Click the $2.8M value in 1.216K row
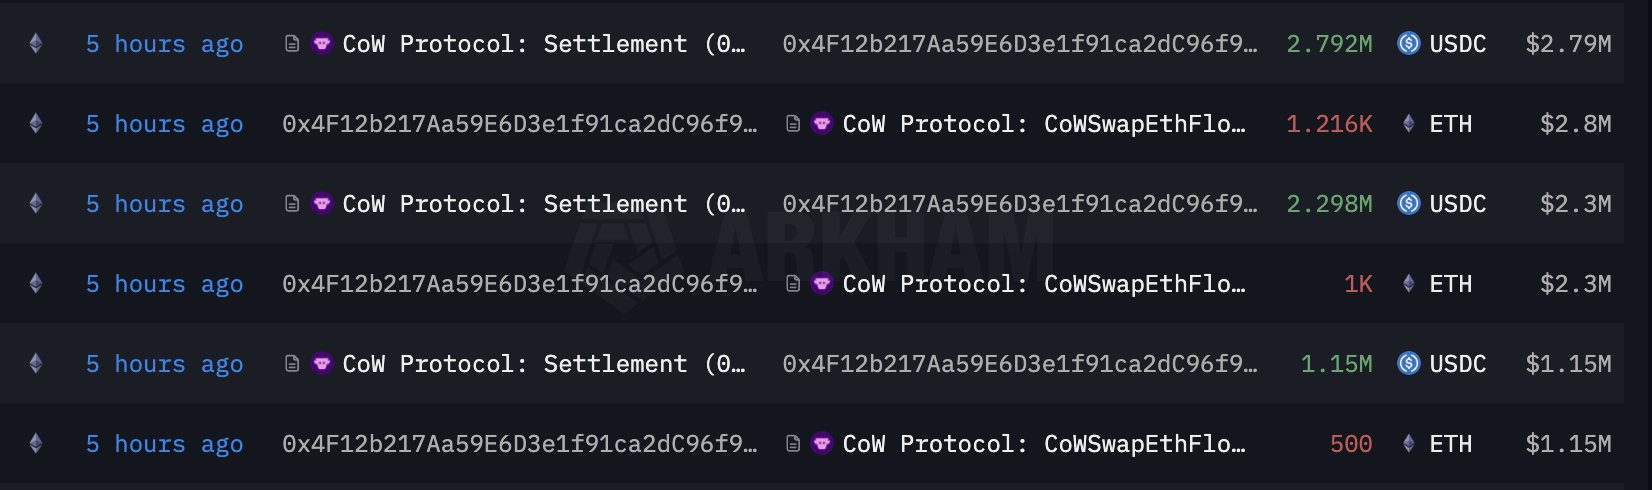1652x490 pixels. click(x=1575, y=124)
